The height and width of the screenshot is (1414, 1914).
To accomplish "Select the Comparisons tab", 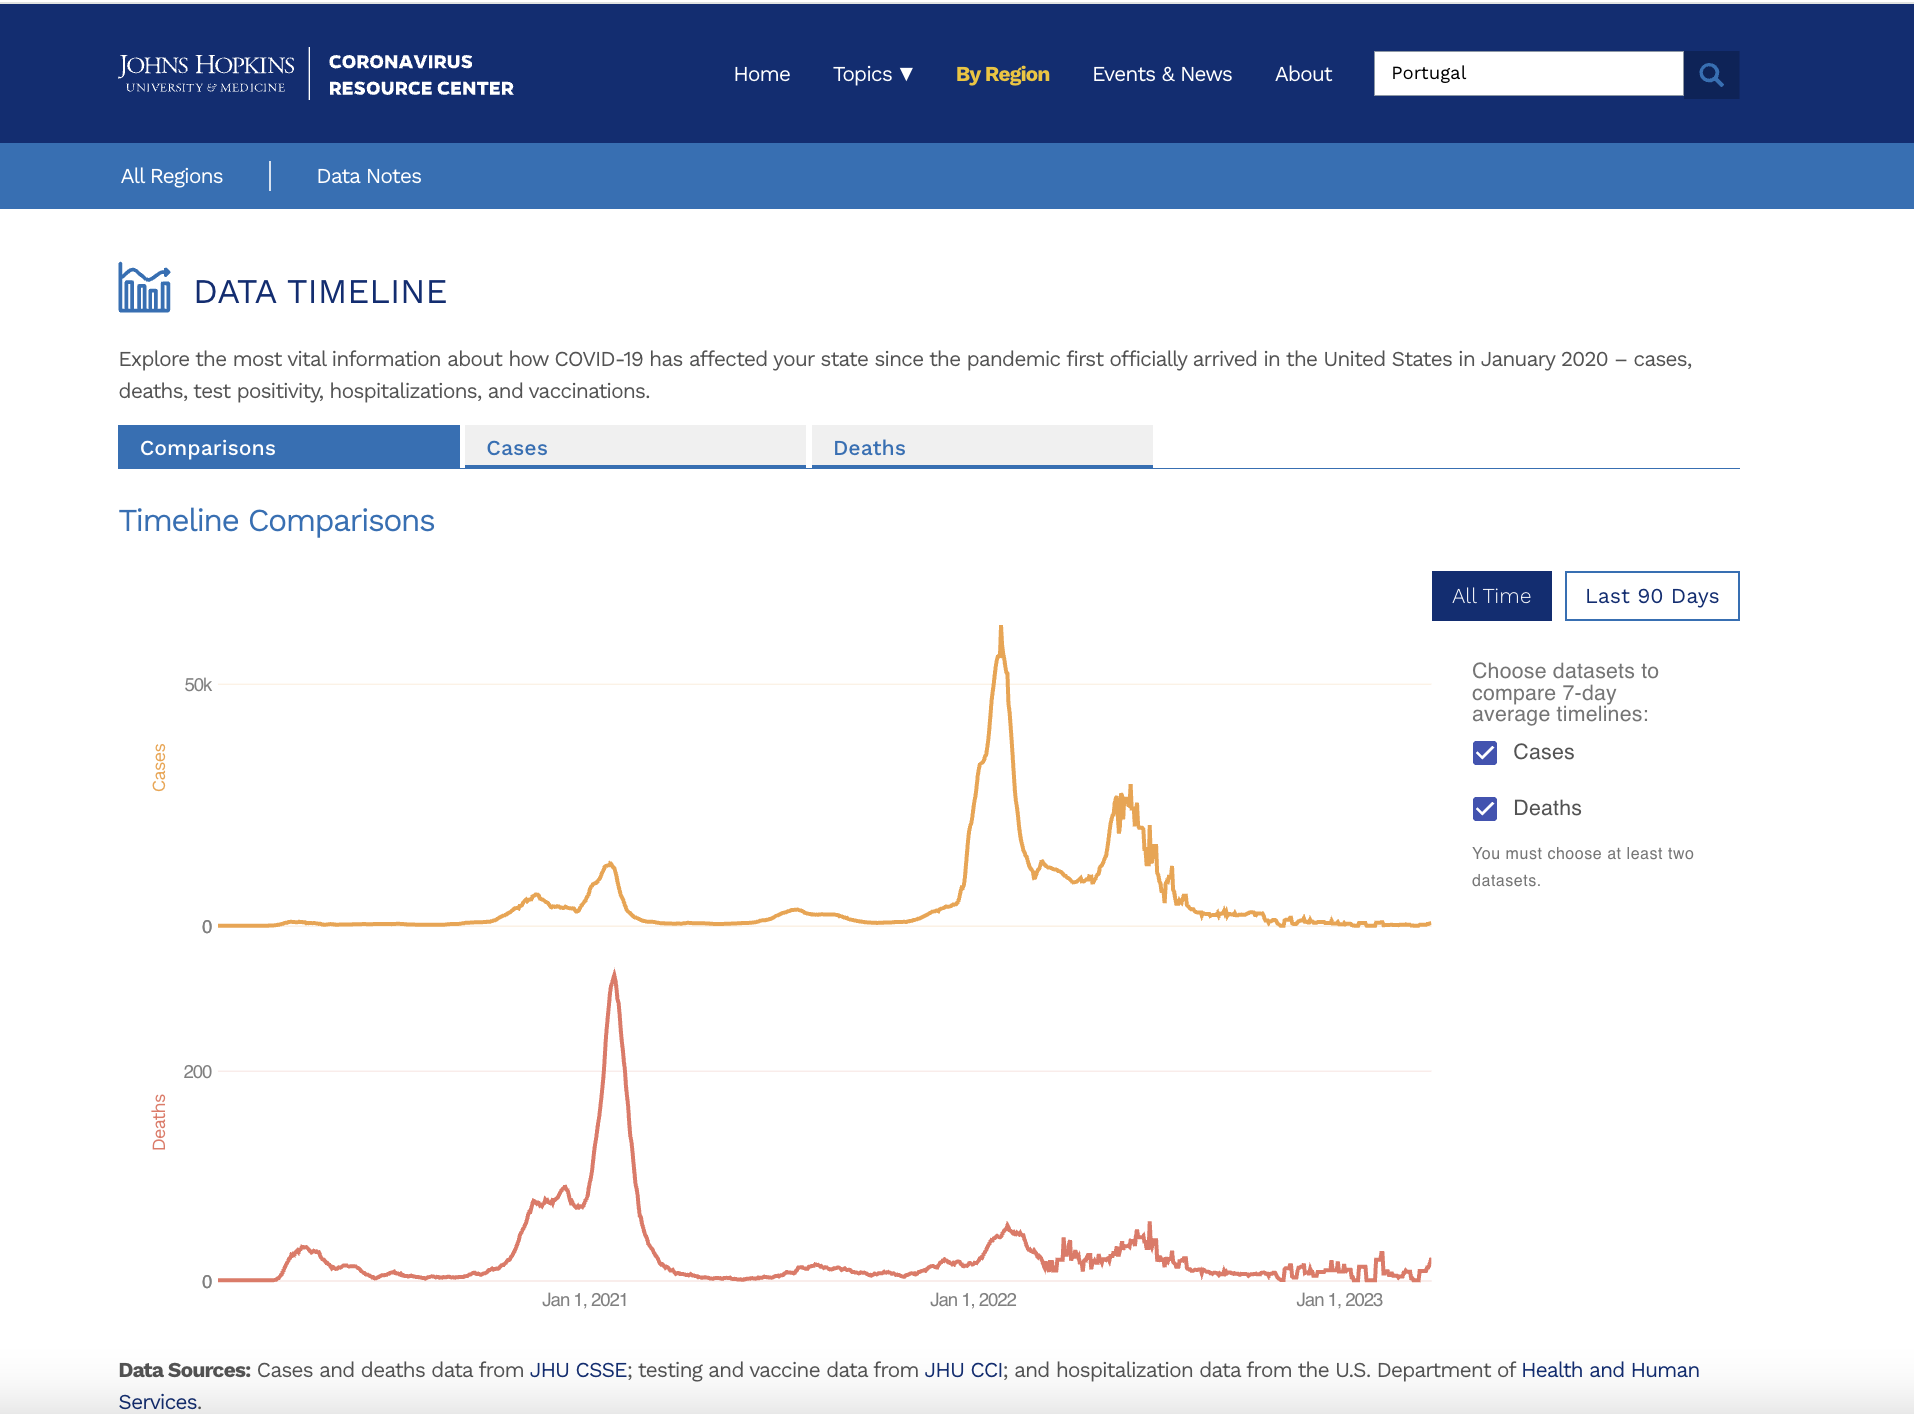I will (x=288, y=447).
